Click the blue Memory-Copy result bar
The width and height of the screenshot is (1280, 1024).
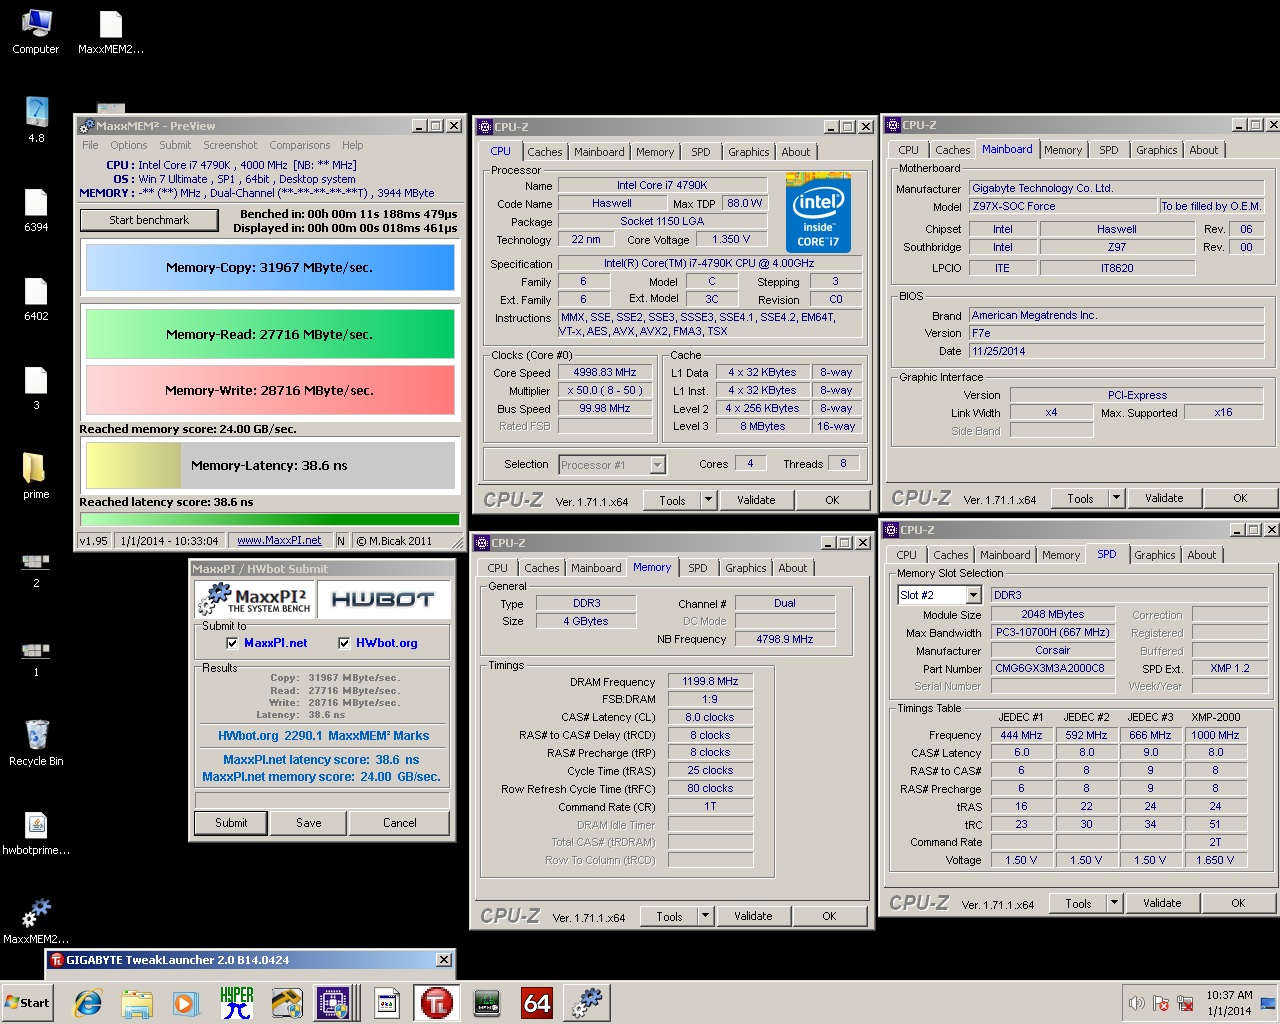(x=270, y=268)
